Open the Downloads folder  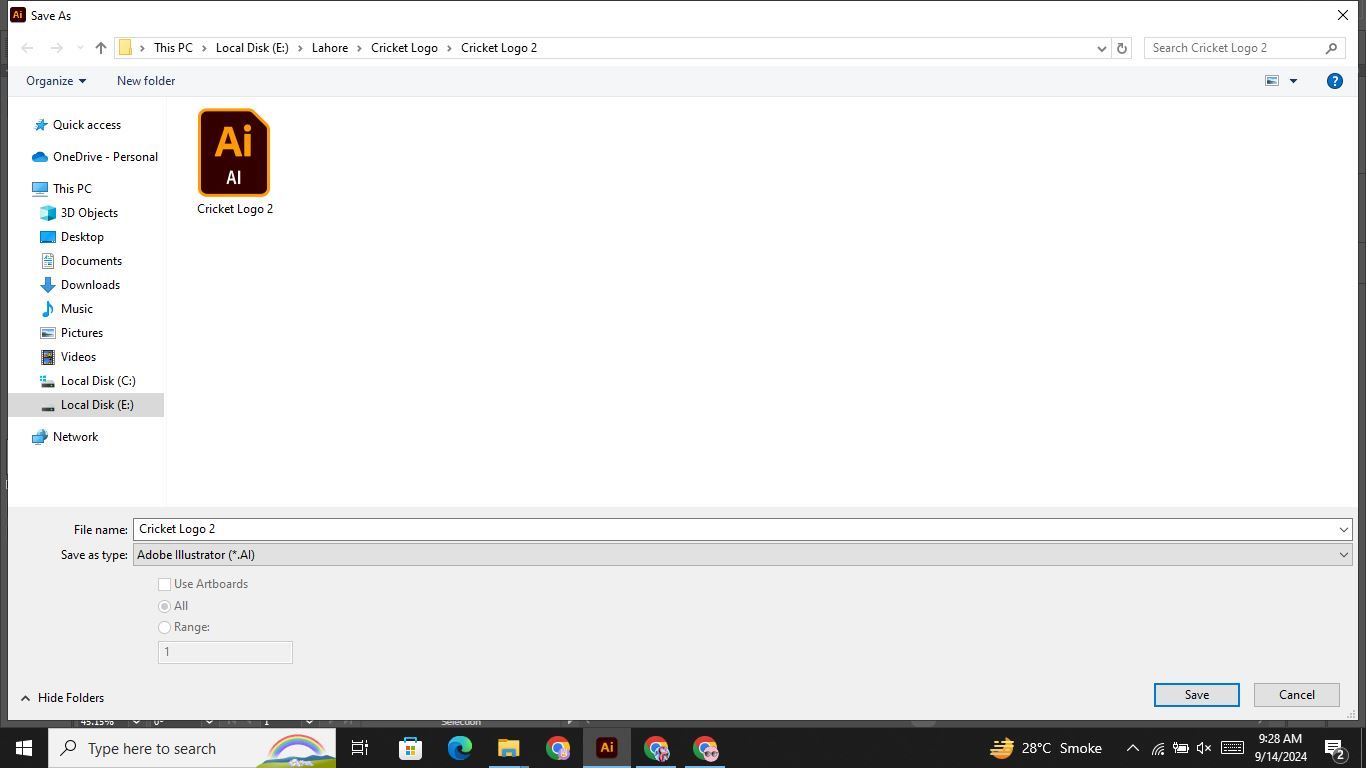(x=90, y=285)
